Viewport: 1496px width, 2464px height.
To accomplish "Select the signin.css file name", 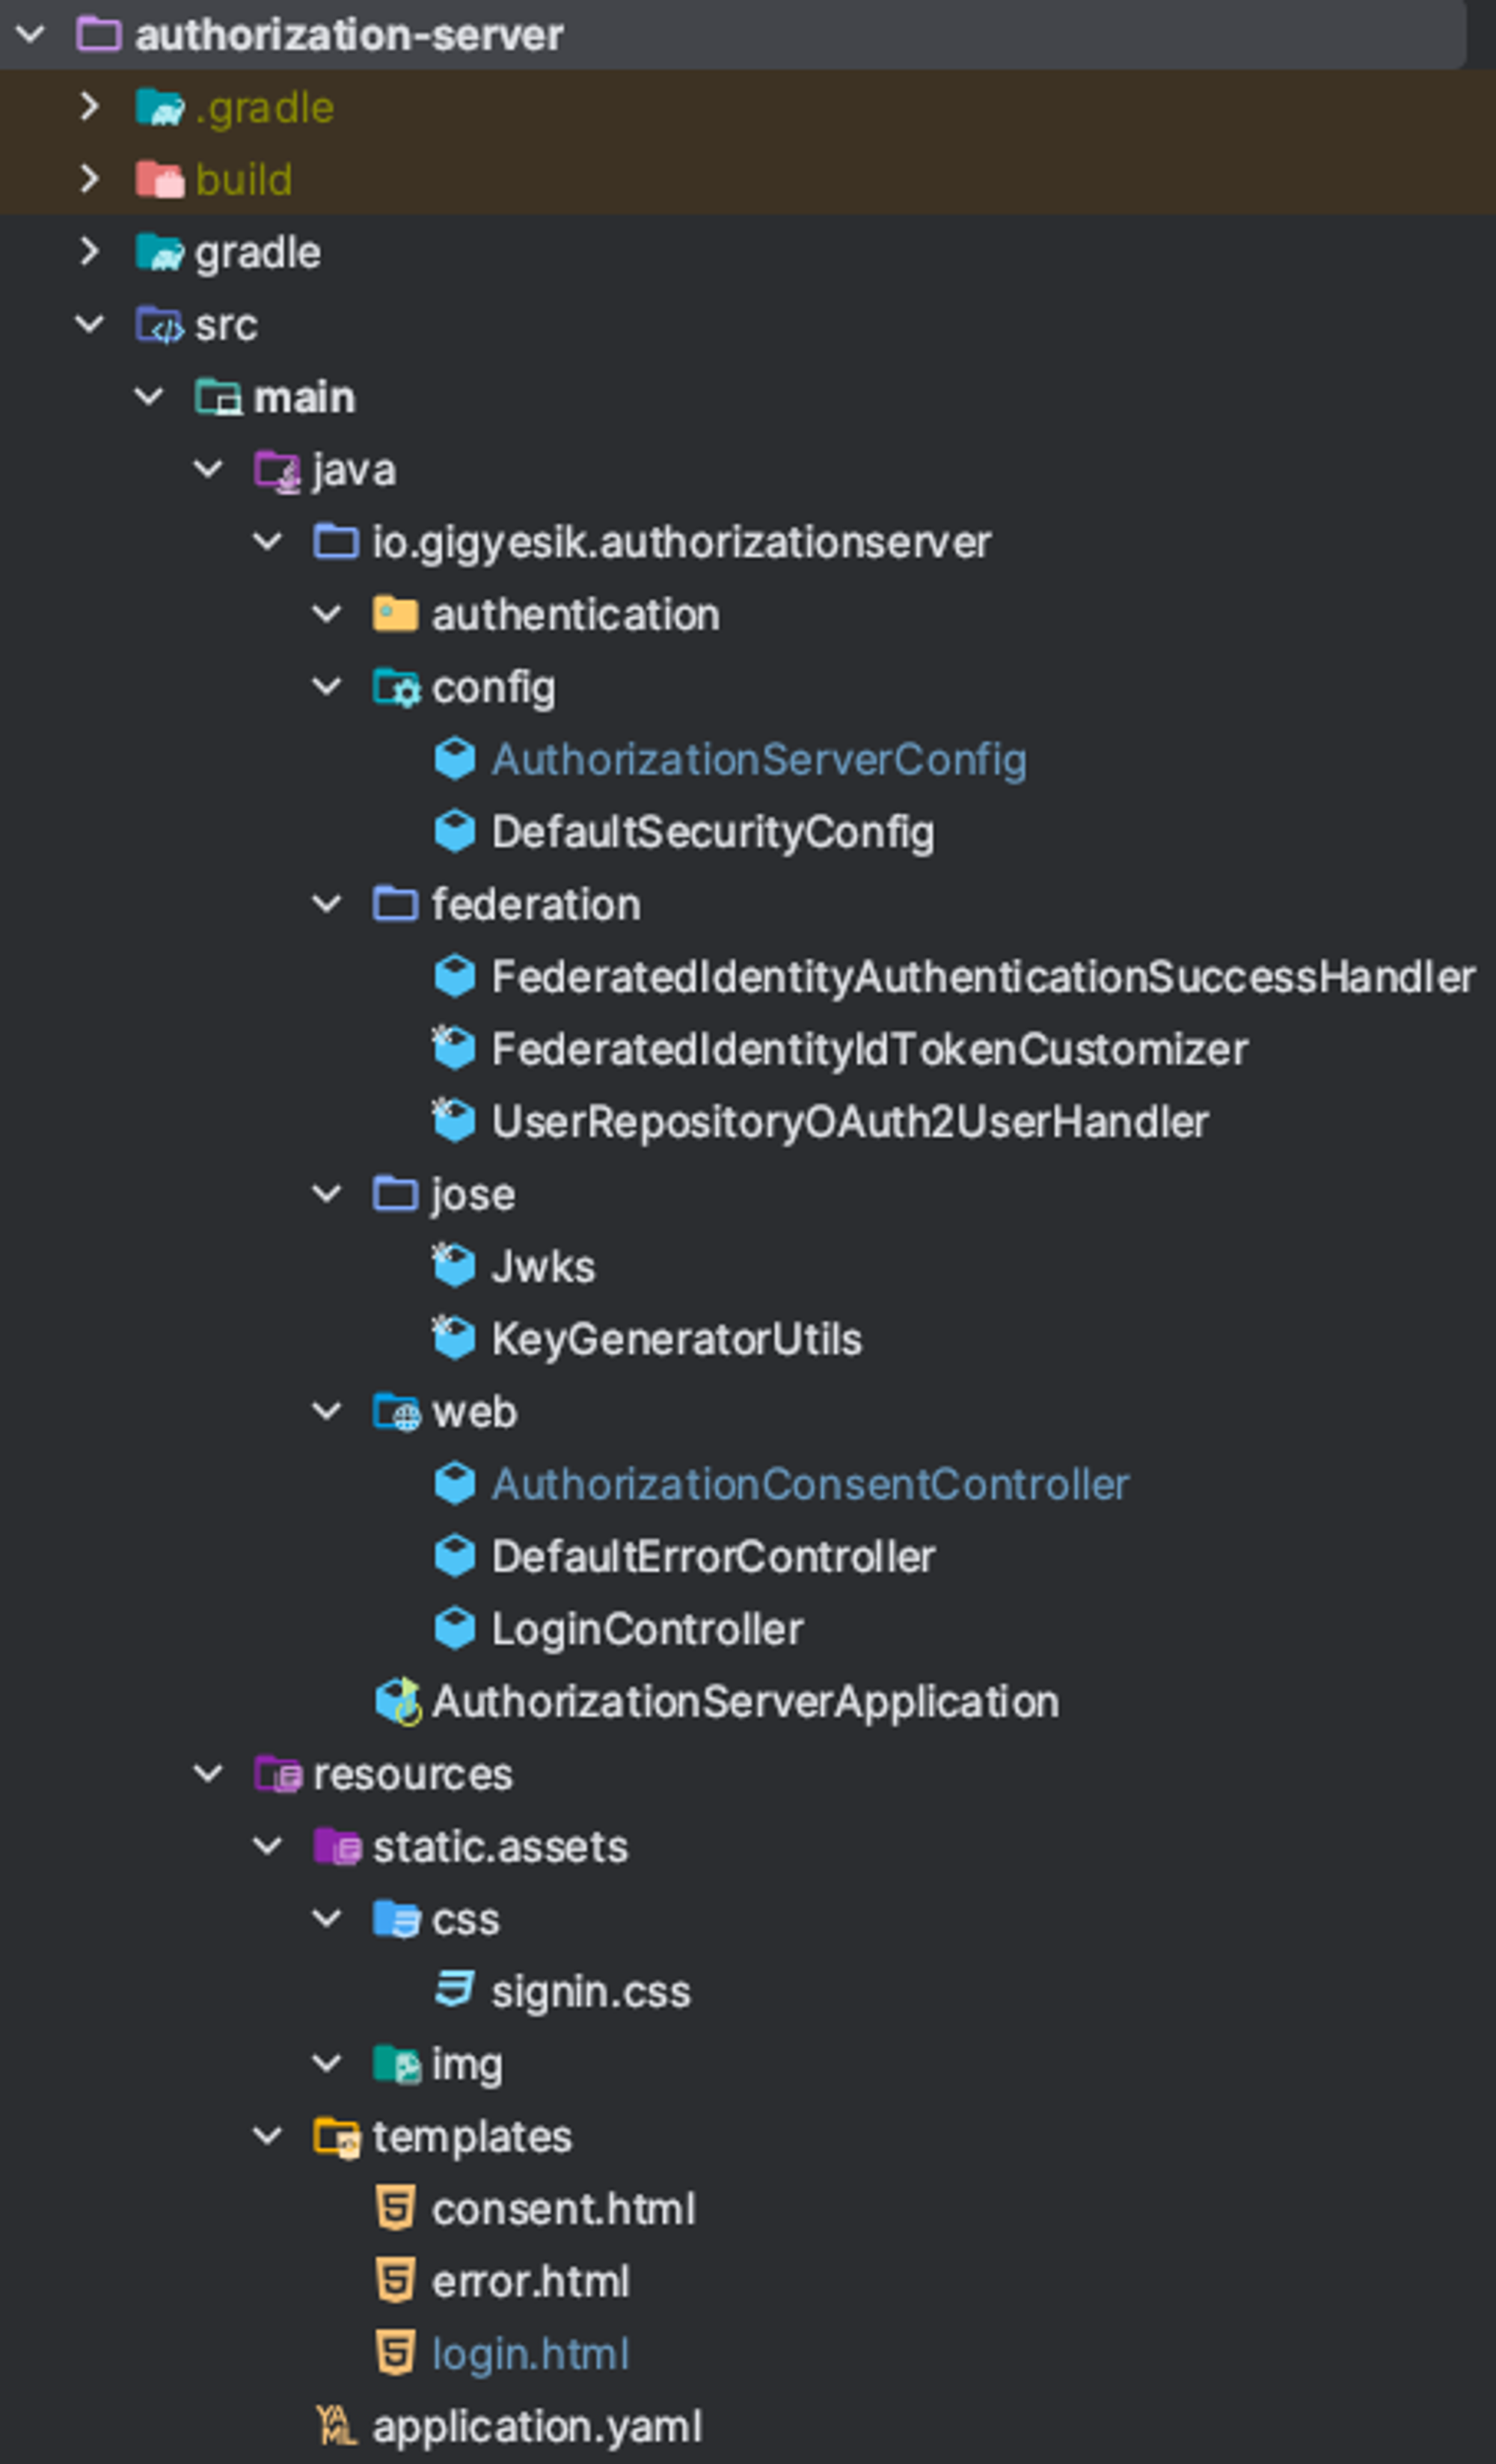I will pyautogui.click(x=591, y=1993).
